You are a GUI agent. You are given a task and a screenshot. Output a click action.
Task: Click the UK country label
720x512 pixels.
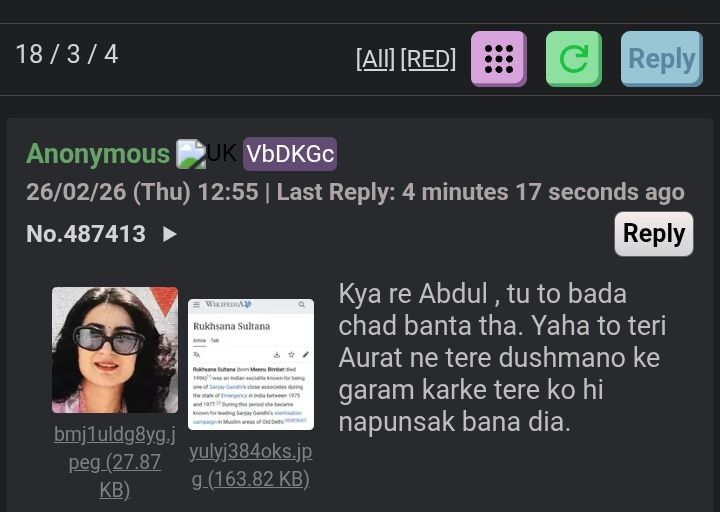coord(222,153)
